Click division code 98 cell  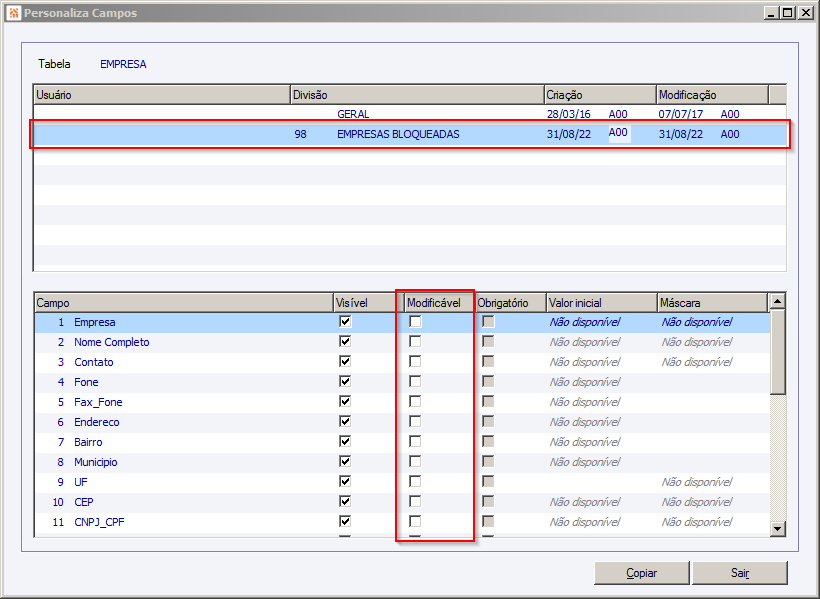click(x=300, y=134)
